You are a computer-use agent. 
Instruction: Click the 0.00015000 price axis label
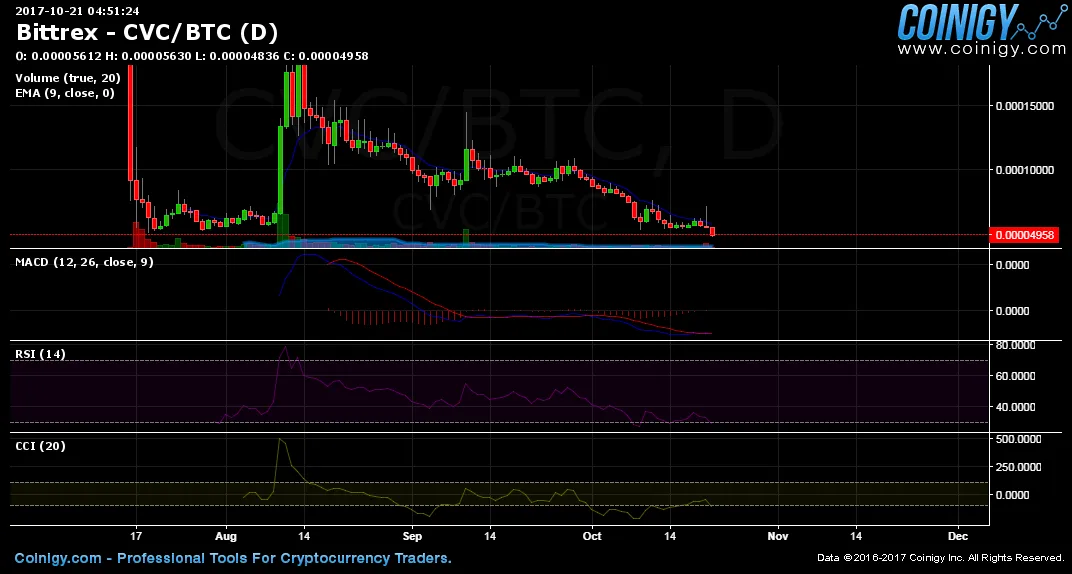point(1026,106)
